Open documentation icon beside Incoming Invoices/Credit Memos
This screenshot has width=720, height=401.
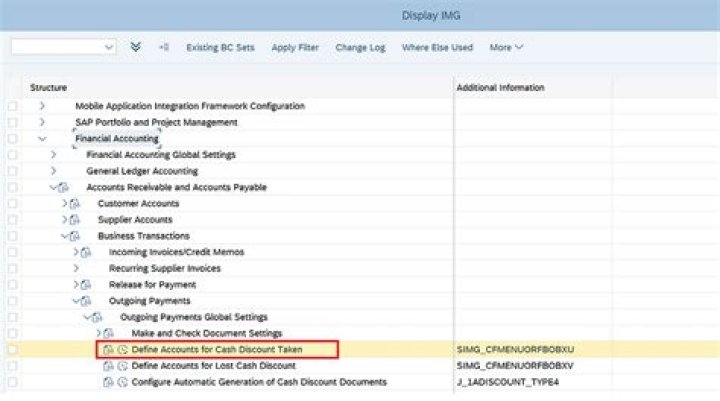click(86, 252)
